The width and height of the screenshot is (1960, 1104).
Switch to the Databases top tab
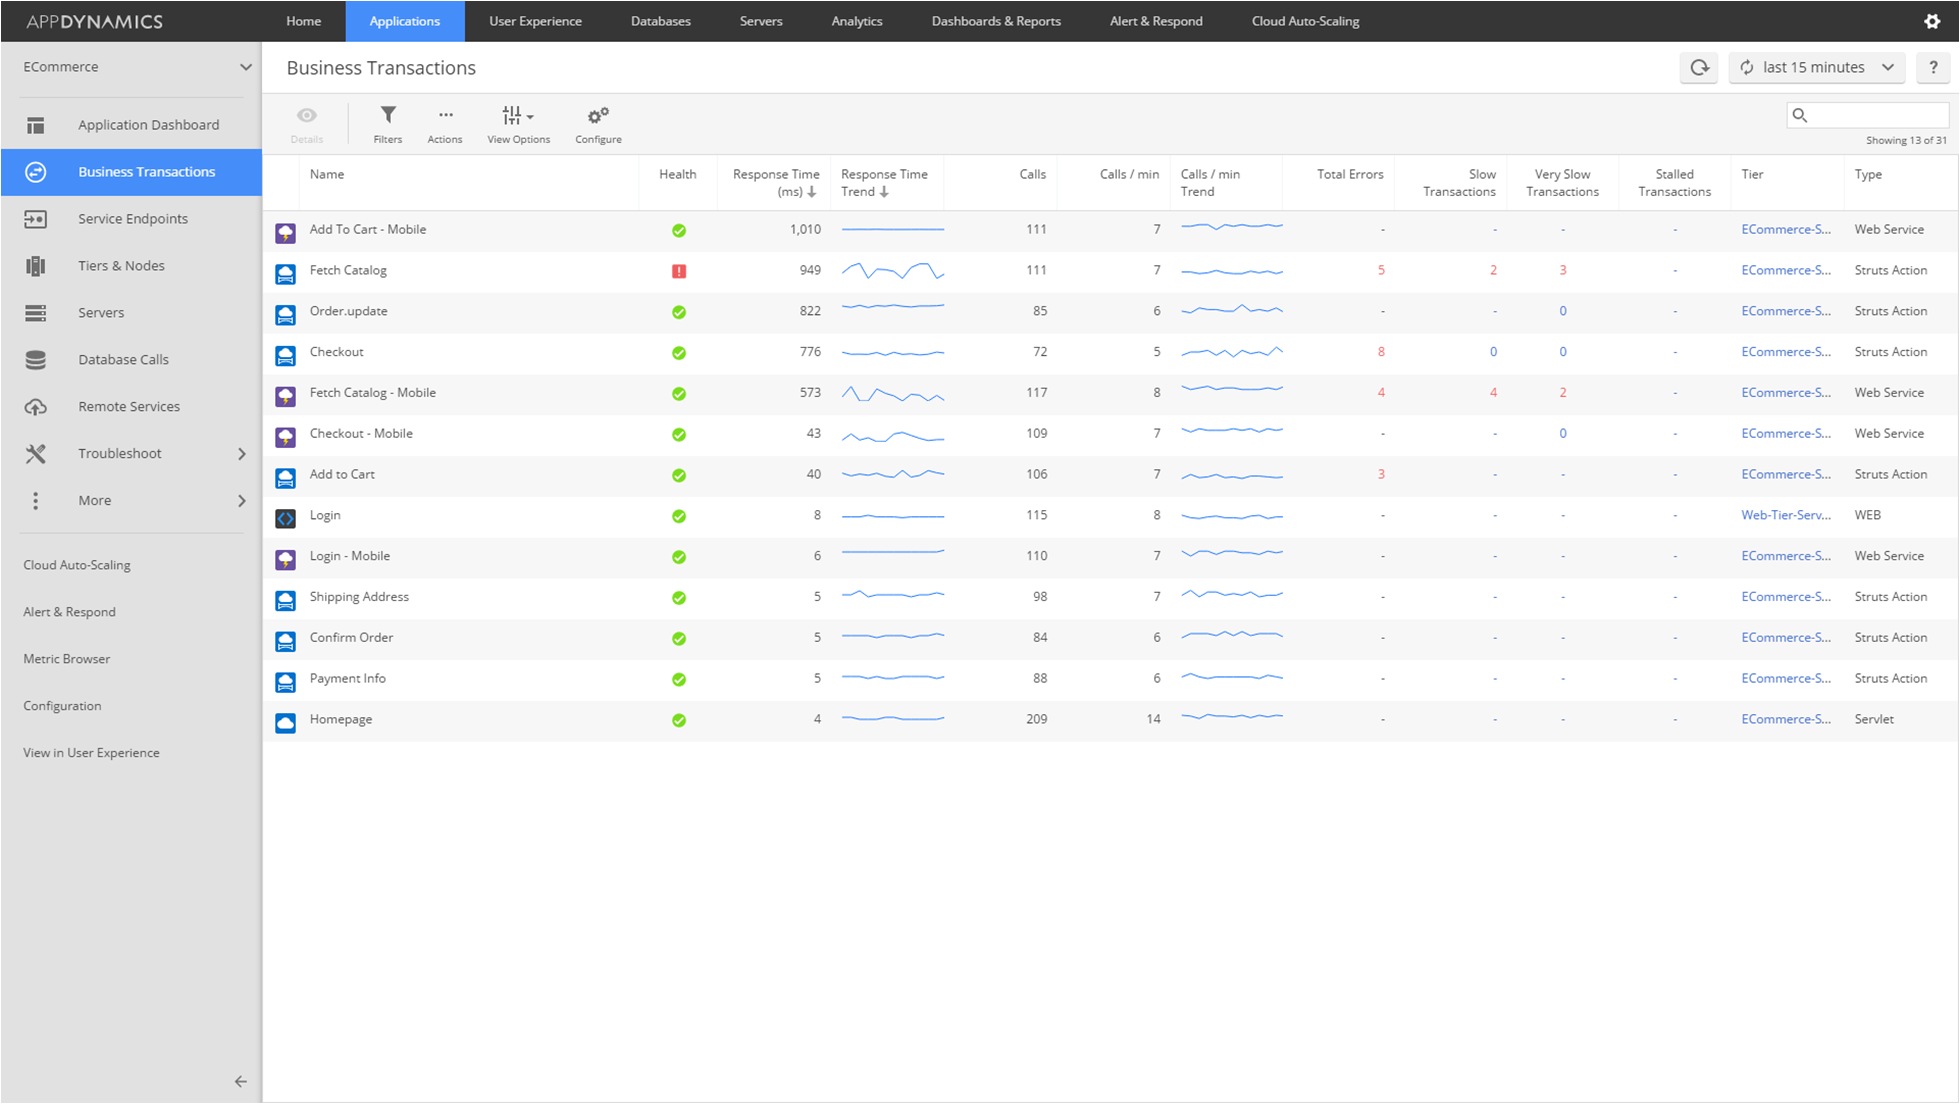pyautogui.click(x=660, y=21)
